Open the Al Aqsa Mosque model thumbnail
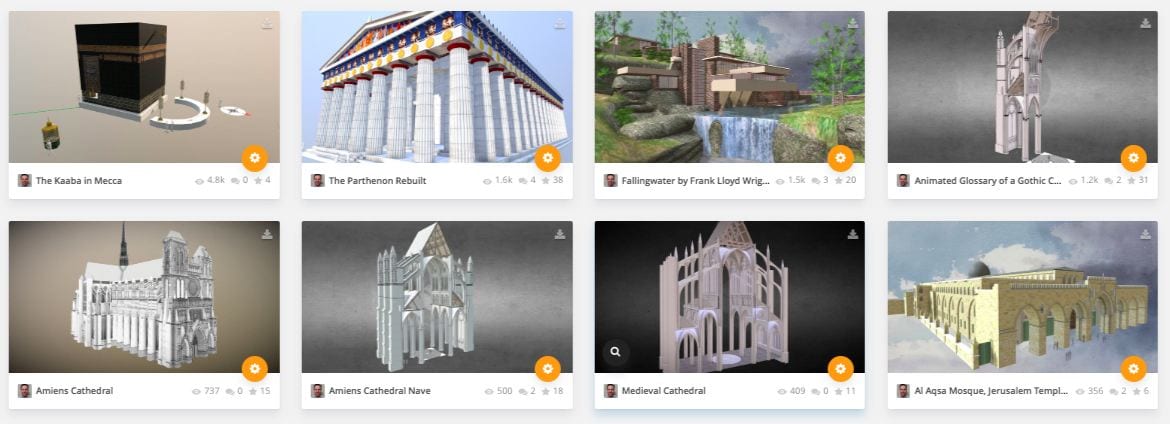 click(1023, 297)
